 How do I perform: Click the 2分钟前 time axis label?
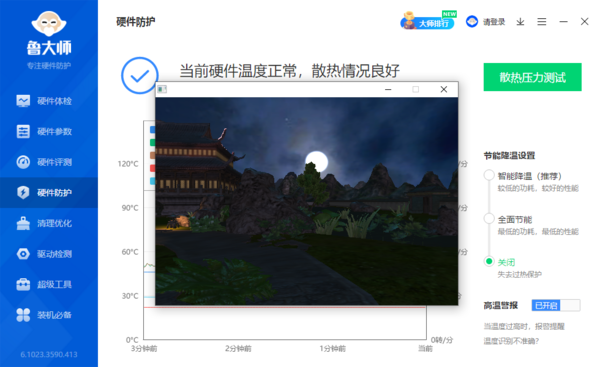(x=238, y=349)
